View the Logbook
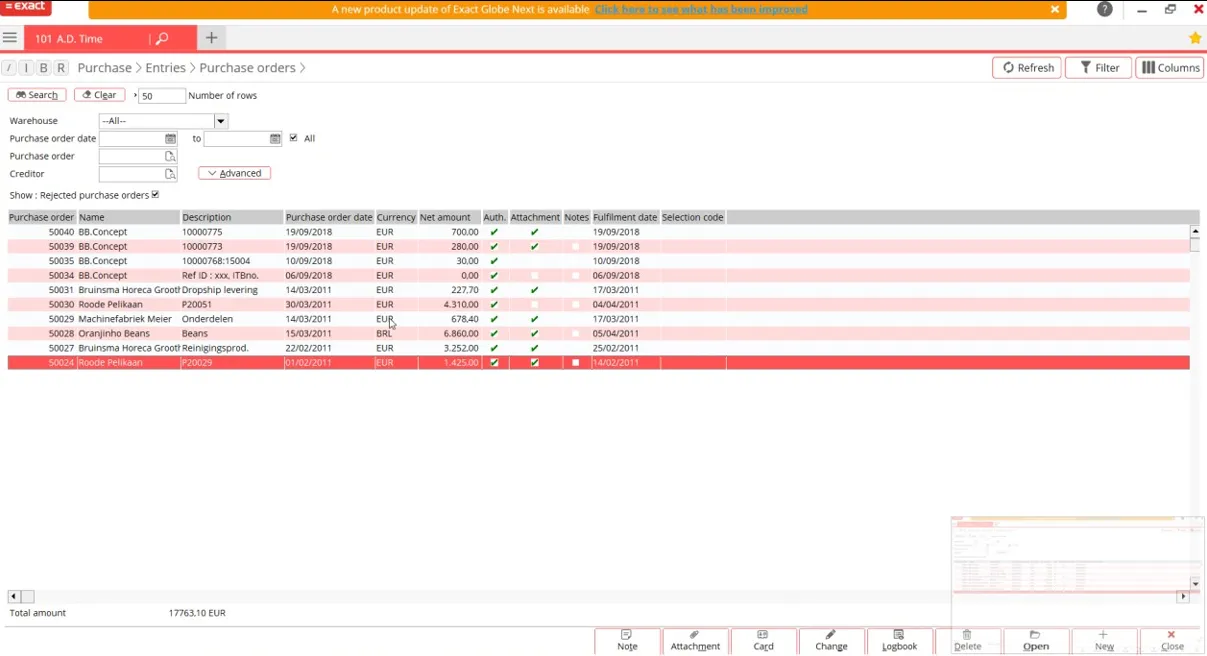 [x=899, y=641]
